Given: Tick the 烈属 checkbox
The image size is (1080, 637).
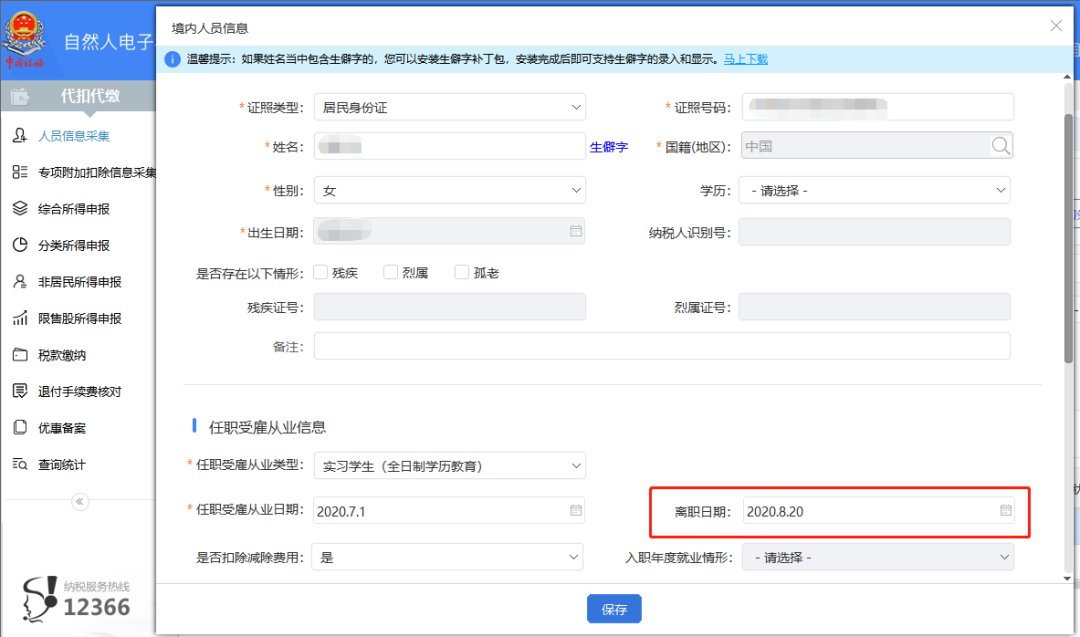Looking at the screenshot, I should tap(391, 272).
